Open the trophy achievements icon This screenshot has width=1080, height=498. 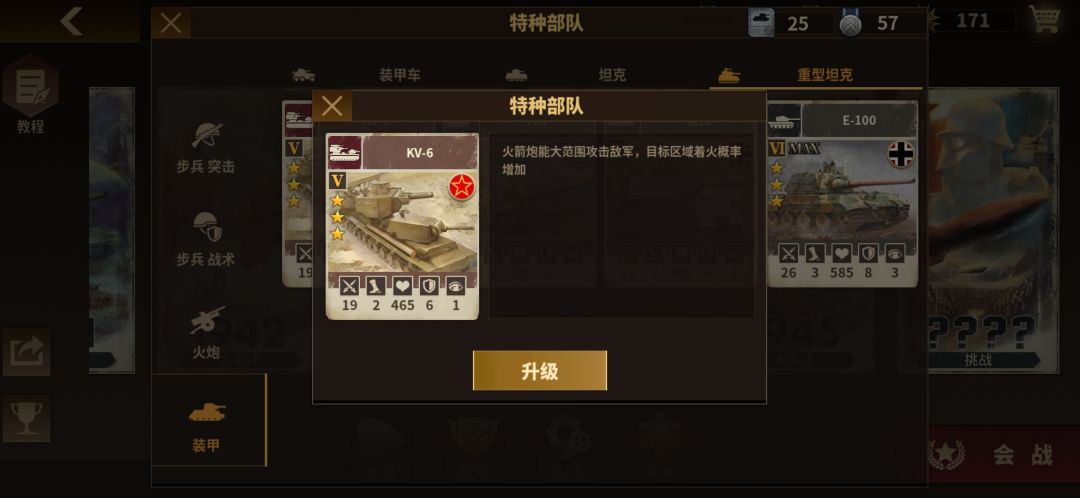(x=27, y=418)
